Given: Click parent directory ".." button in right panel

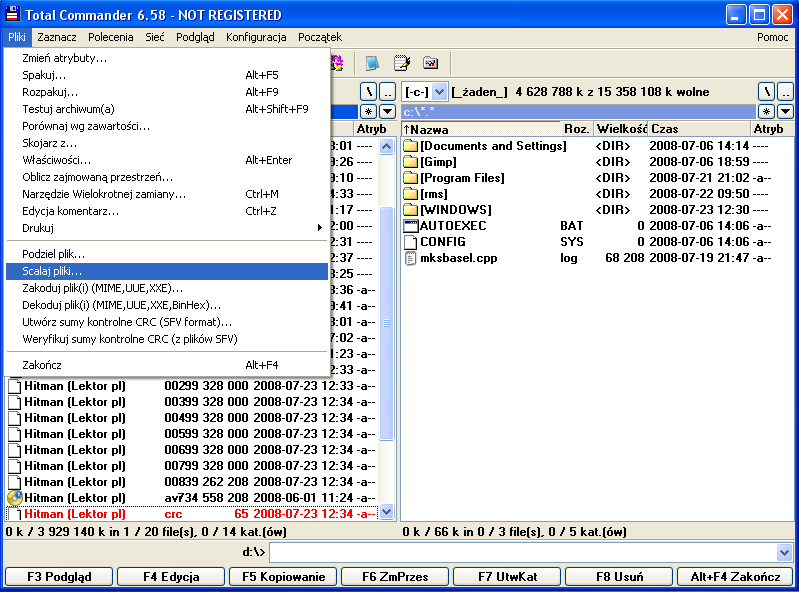Looking at the screenshot, I should pos(785,92).
